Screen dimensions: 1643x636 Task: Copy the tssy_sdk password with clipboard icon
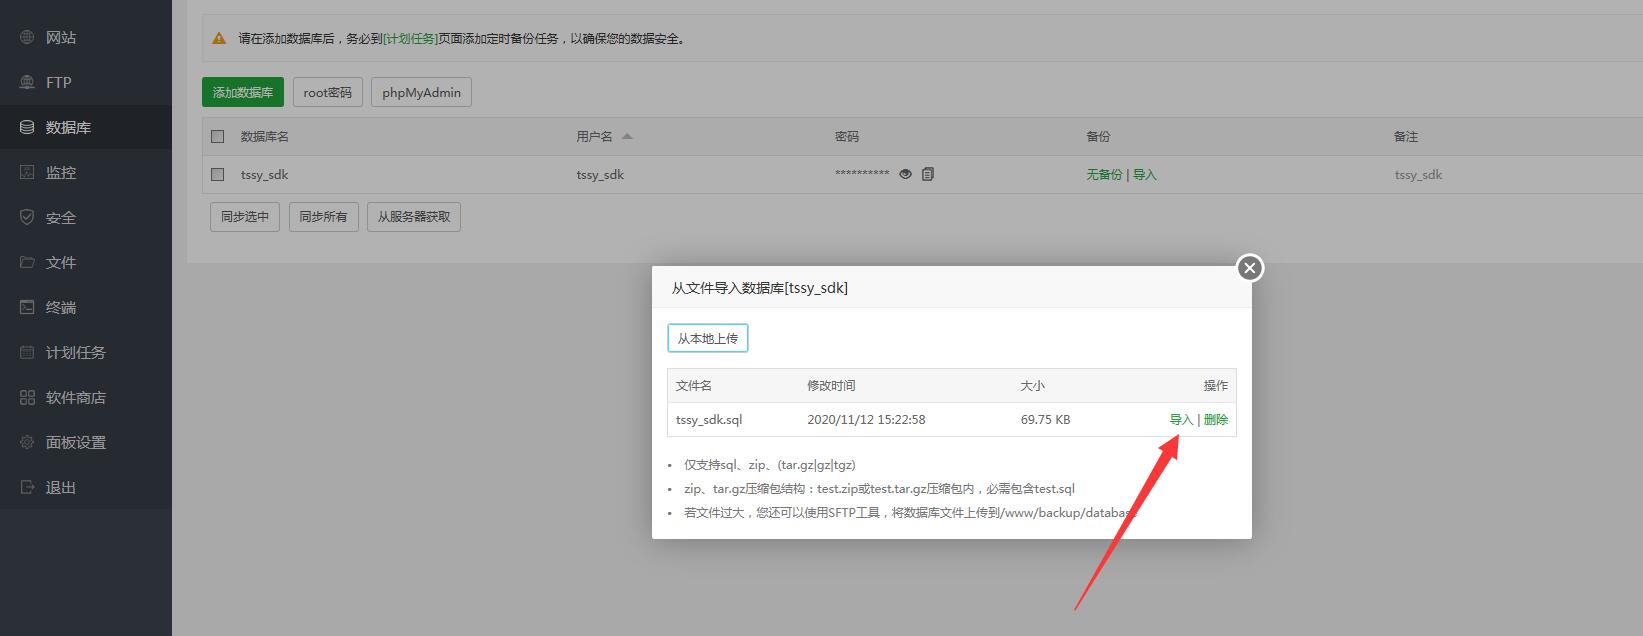(928, 174)
